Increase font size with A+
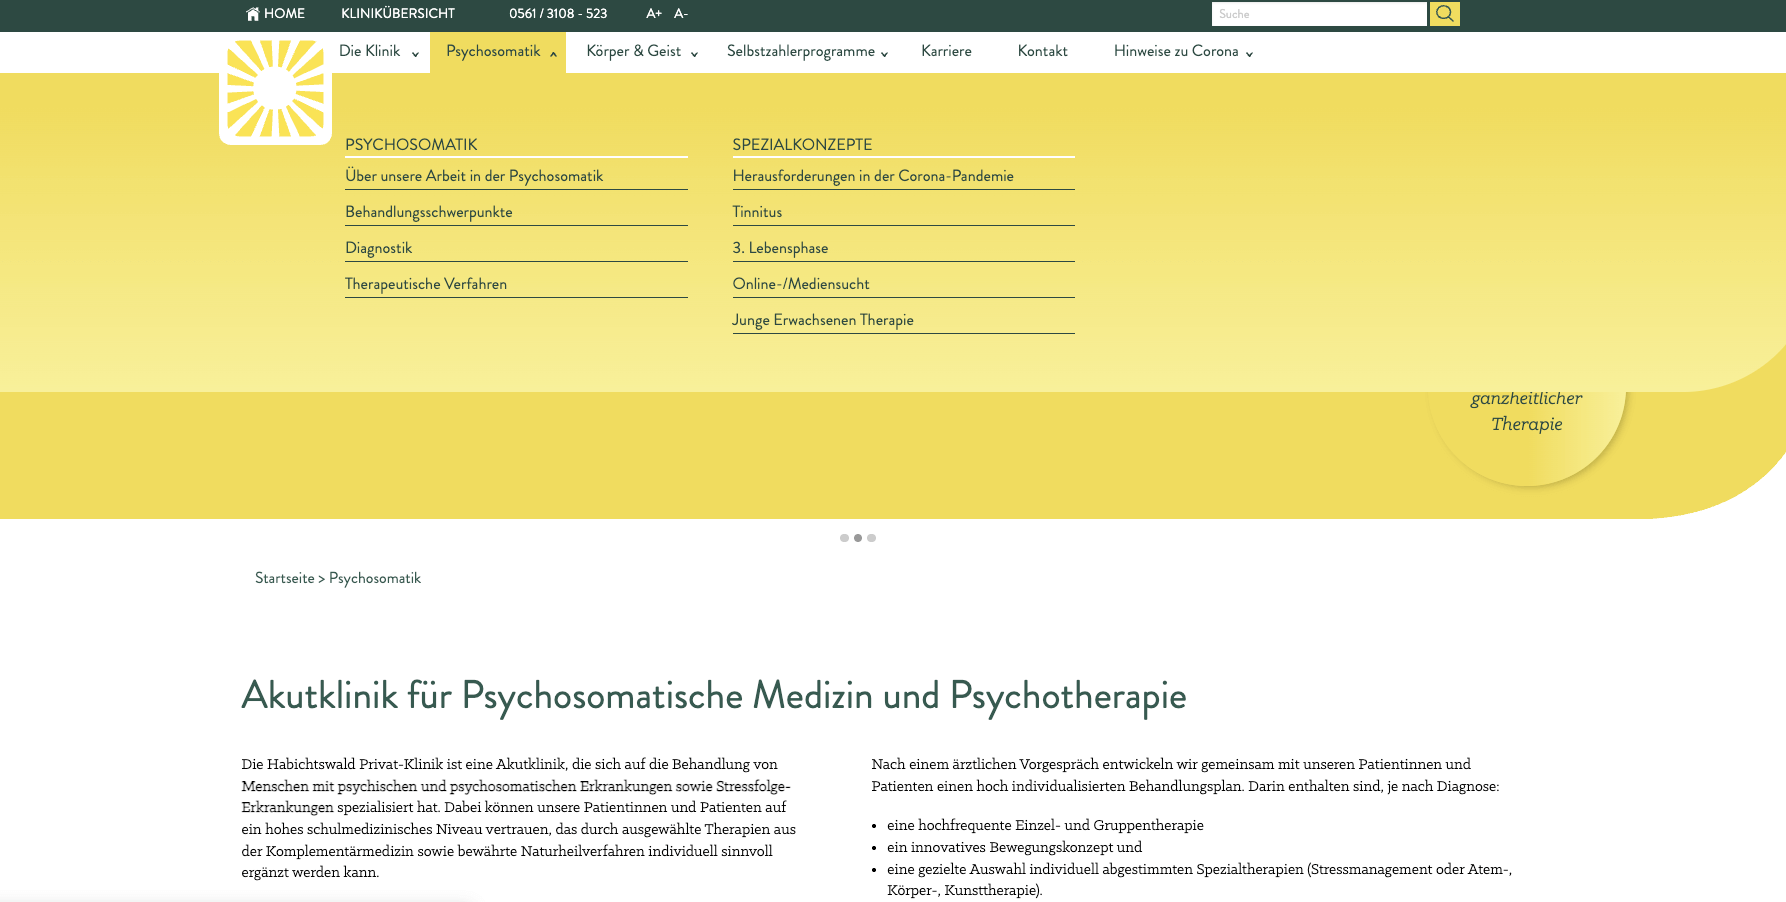The height and width of the screenshot is (902, 1786). pyautogui.click(x=654, y=14)
